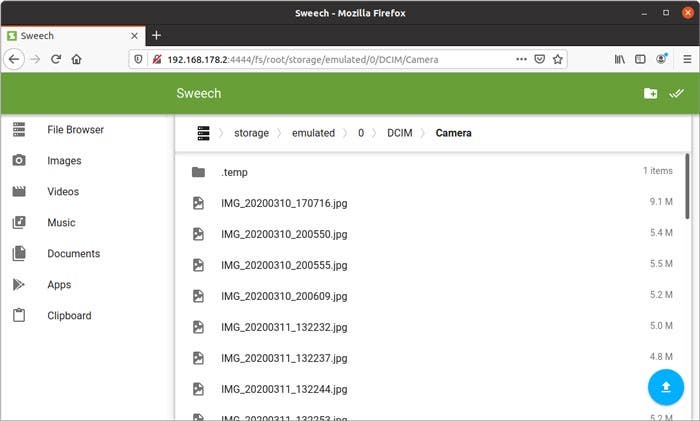
Task: Click the File Browser storage icon in sidebar
Action: (19, 129)
